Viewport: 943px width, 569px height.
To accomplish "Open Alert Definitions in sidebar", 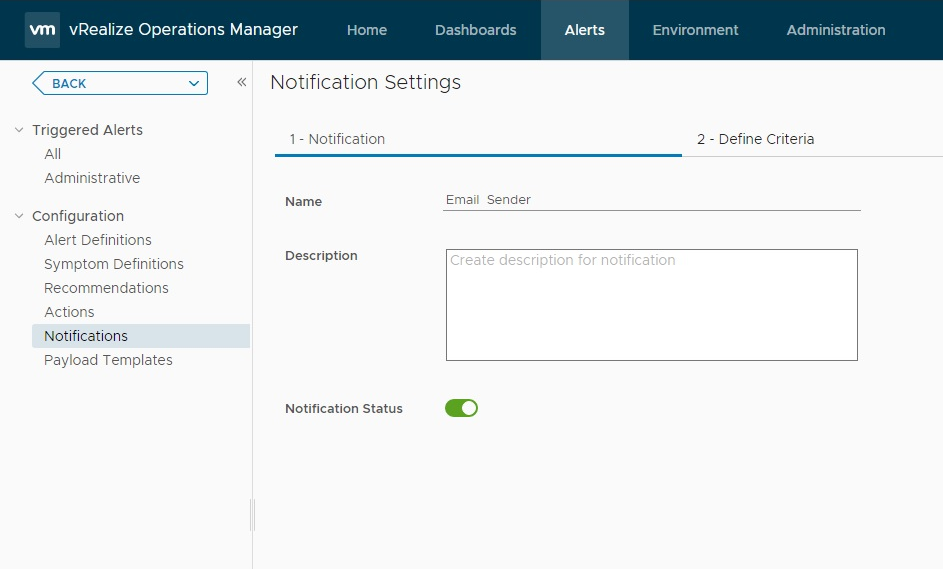I will click(x=98, y=240).
